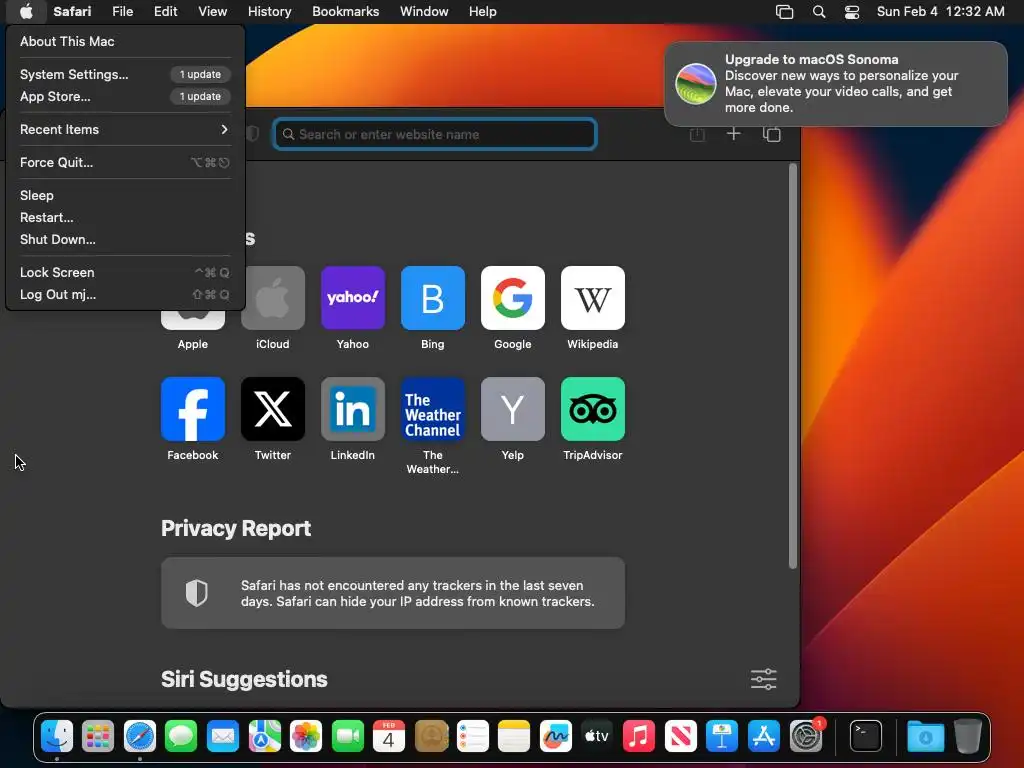Open the Bookmarks menu

[345, 11]
